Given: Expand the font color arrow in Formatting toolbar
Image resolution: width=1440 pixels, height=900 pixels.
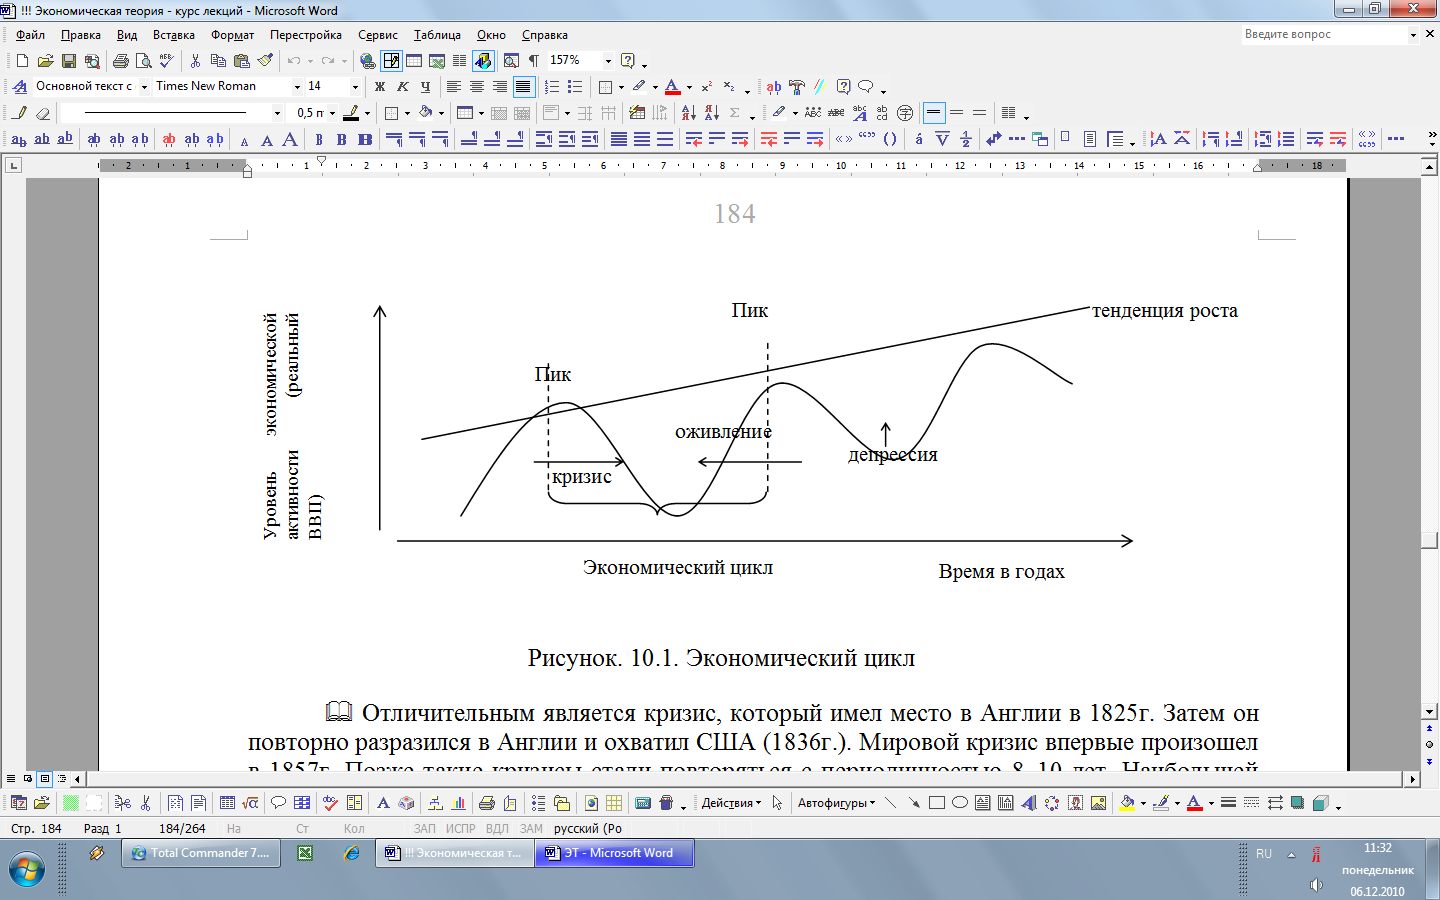Looking at the screenshot, I should 689,87.
